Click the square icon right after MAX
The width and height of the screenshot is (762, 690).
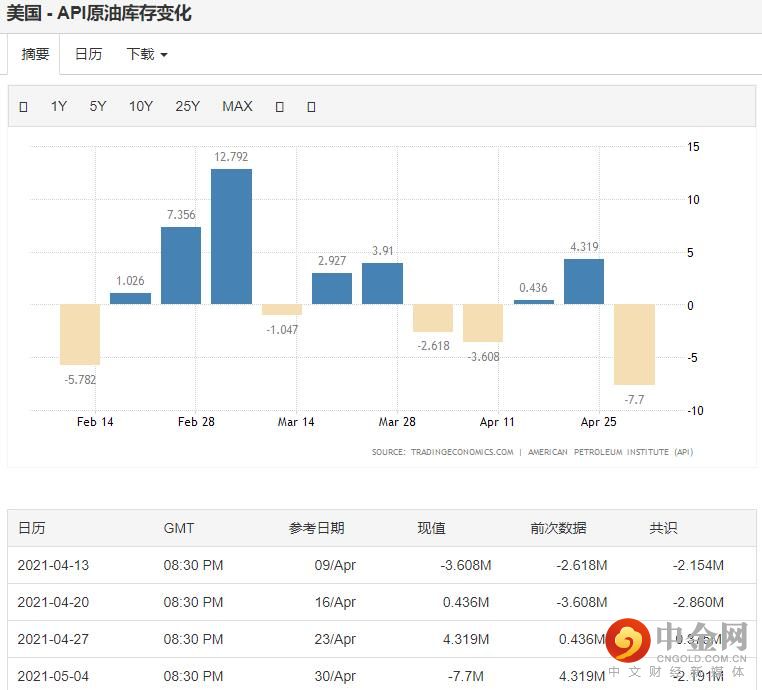click(279, 107)
